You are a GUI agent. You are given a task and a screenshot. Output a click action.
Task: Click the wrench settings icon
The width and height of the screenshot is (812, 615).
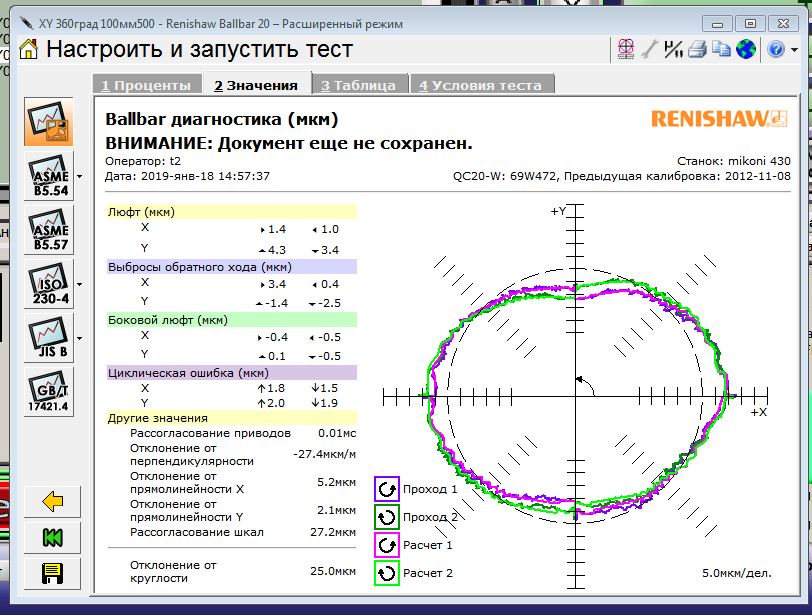[x=649, y=49]
